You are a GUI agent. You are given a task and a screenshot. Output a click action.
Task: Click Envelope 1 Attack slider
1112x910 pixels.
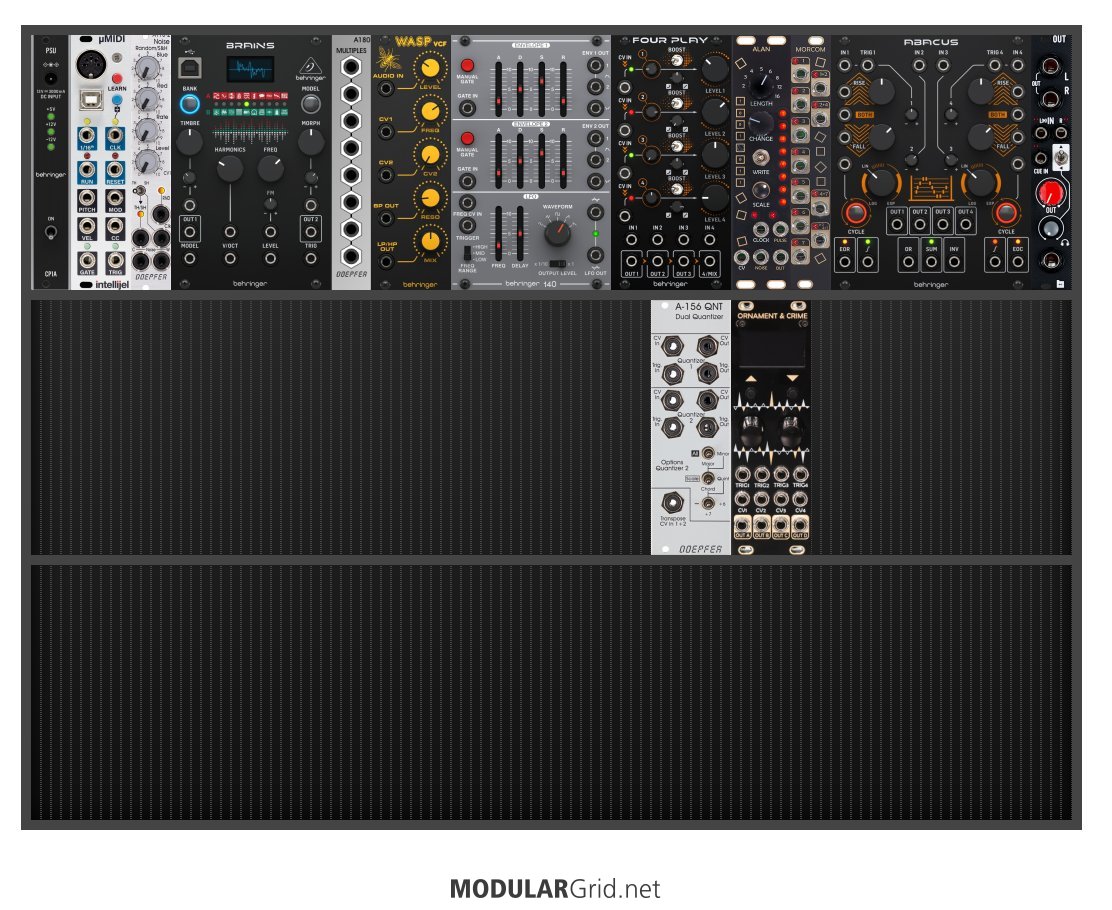click(x=499, y=89)
